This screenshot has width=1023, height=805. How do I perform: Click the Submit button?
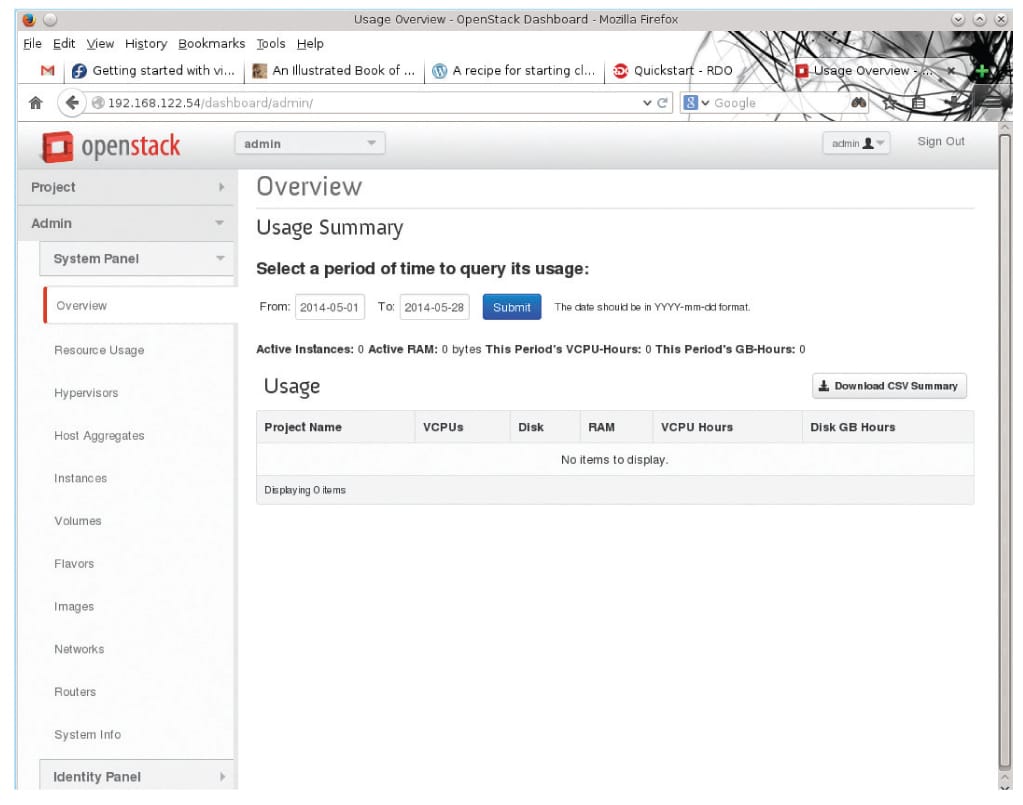[x=511, y=307]
